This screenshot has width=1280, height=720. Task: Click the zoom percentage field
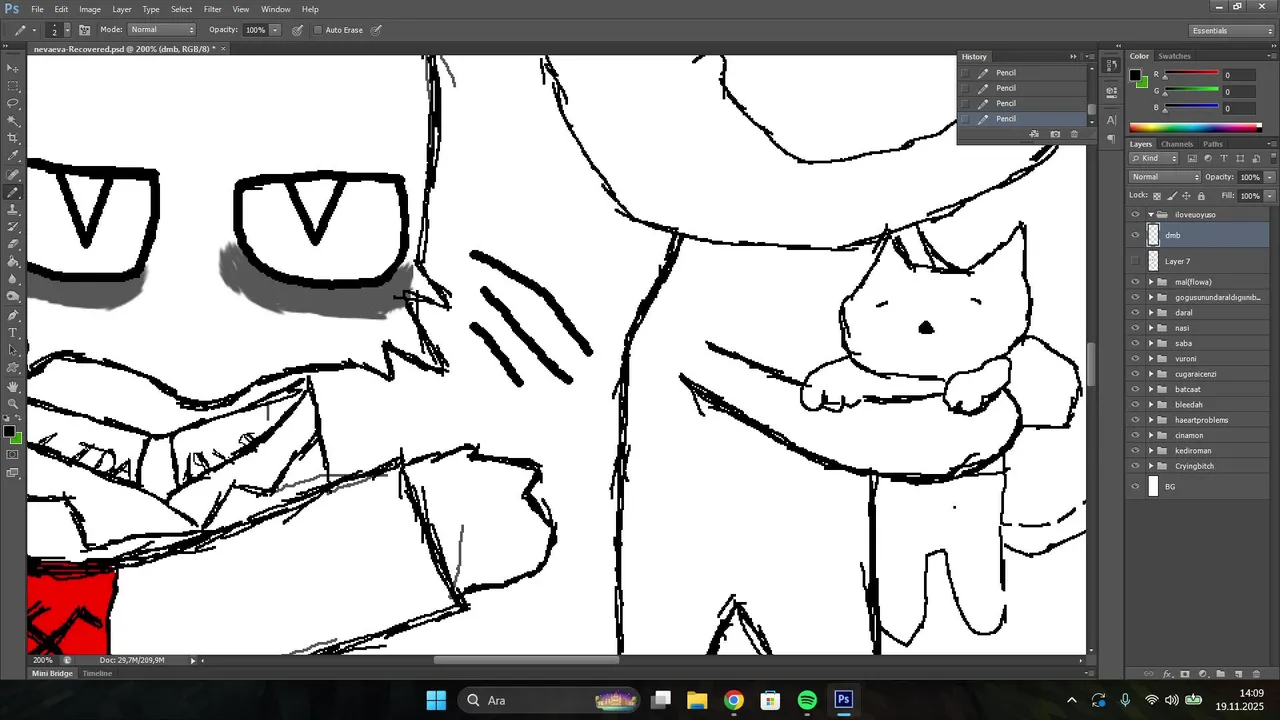pos(43,660)
